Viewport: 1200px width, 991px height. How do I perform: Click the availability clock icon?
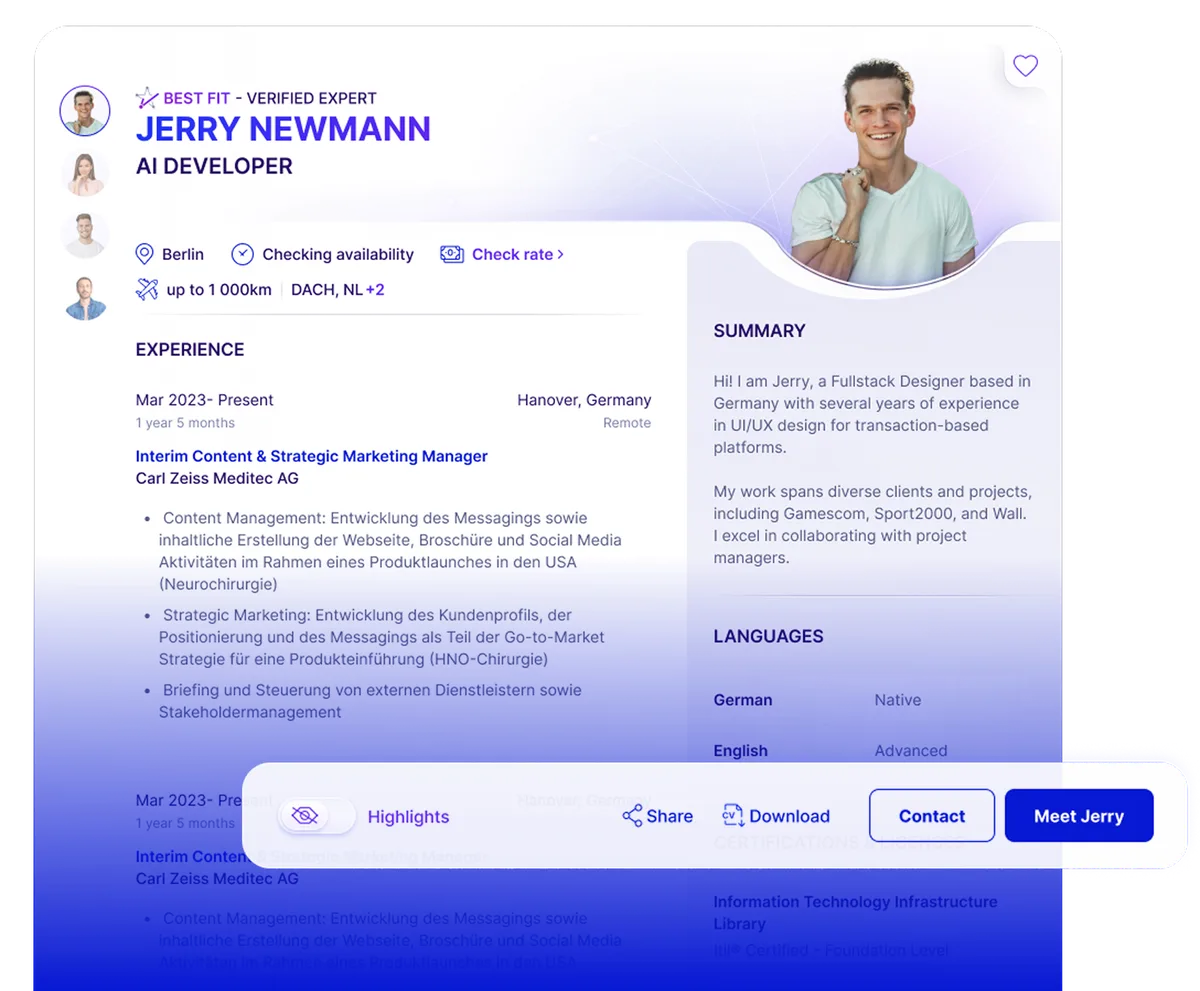coord(242,254)
